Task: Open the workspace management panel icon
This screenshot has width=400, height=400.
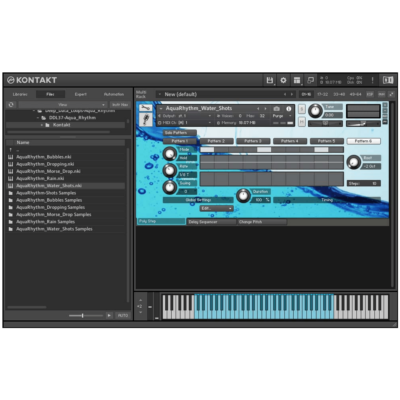Action: tap(297, 80)
